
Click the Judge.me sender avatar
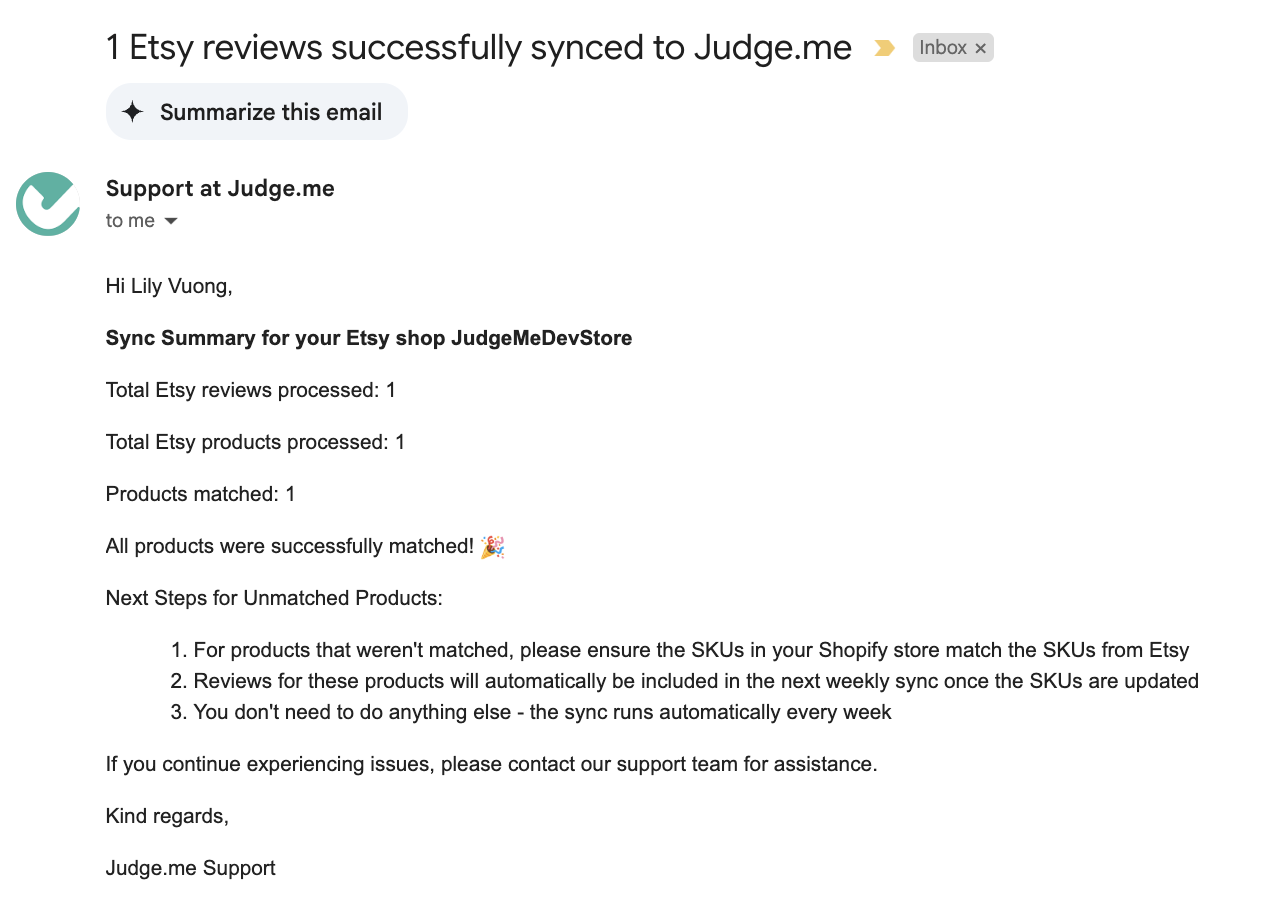tap(48, 204)
